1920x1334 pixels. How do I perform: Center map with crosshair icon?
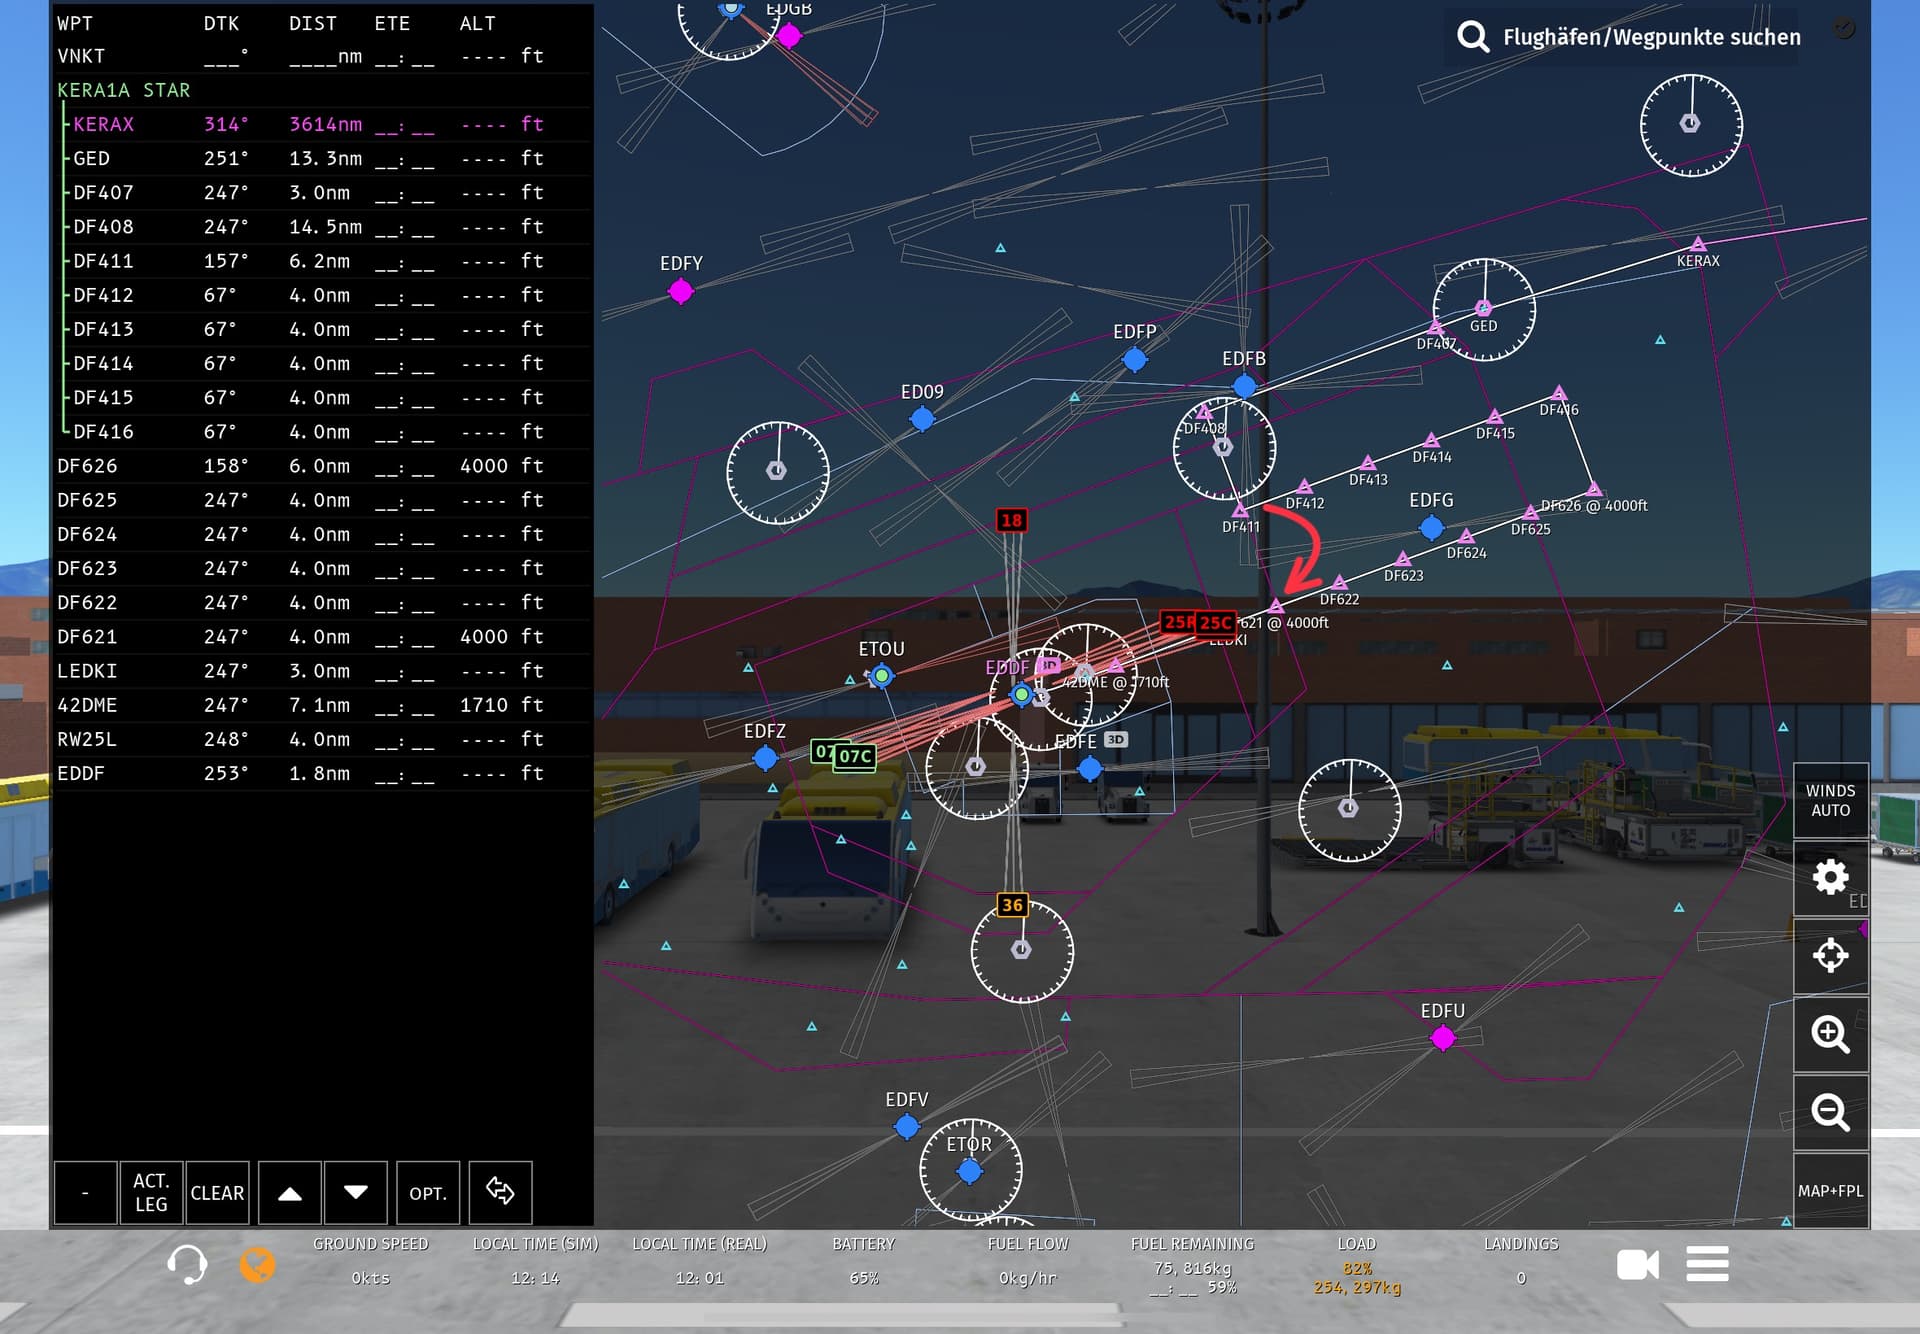tap(1830, 956)
